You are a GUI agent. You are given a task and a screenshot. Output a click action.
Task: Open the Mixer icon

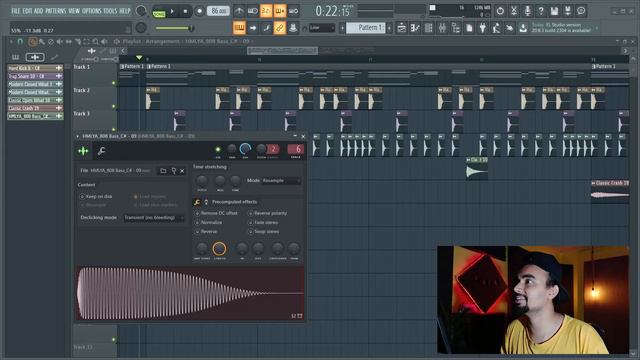[442, 28]
